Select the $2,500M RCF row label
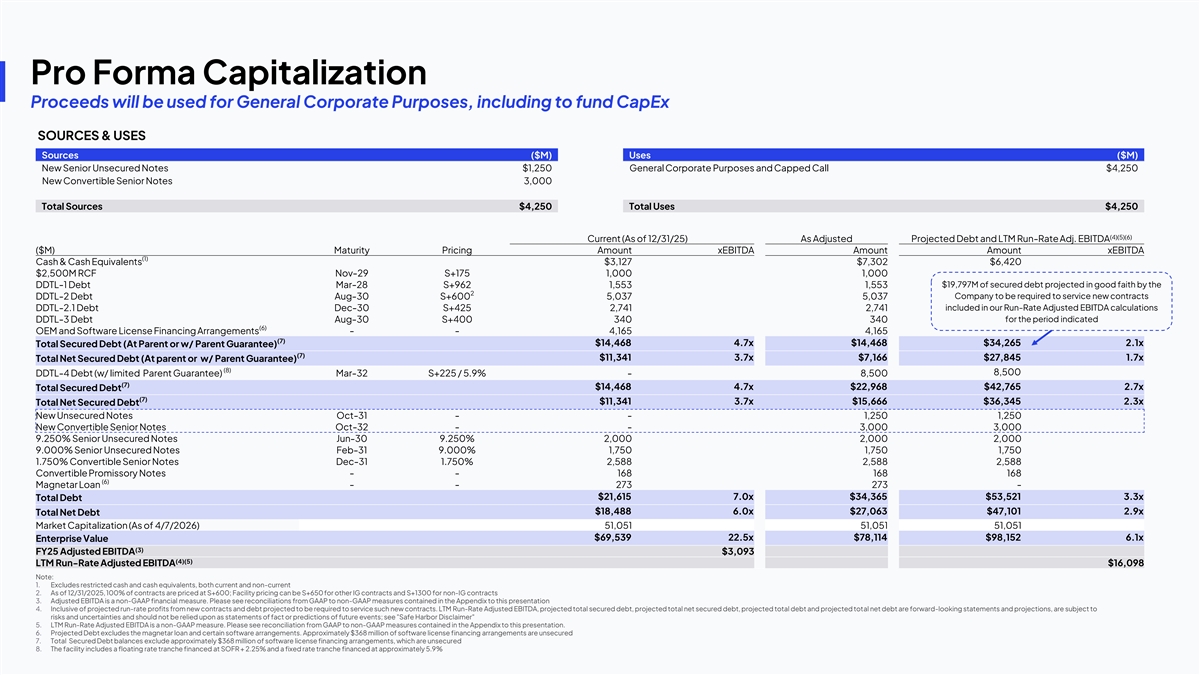Screen dimensions: 1200x675 67,273
